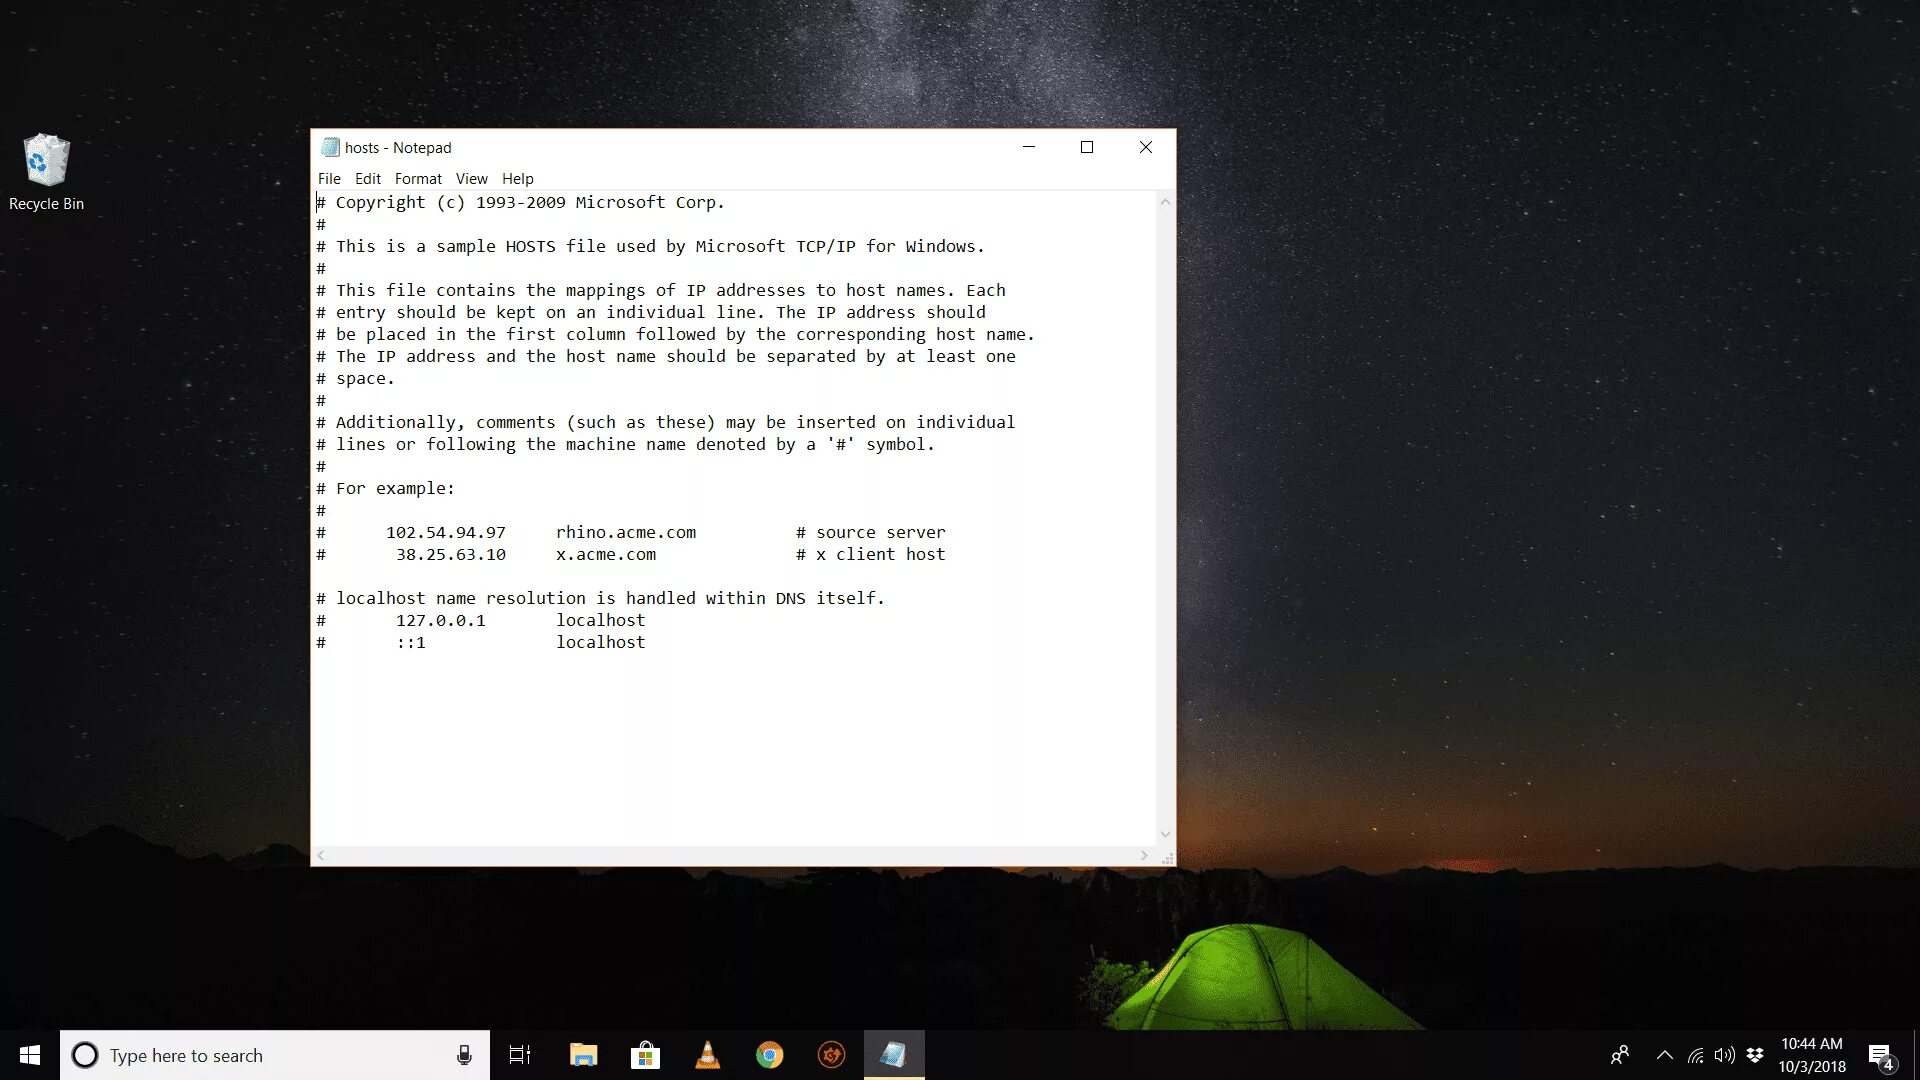Start voice search with the microphone icon
This screenshot has width=1920, height=1080.
[x=464, y=1055]
